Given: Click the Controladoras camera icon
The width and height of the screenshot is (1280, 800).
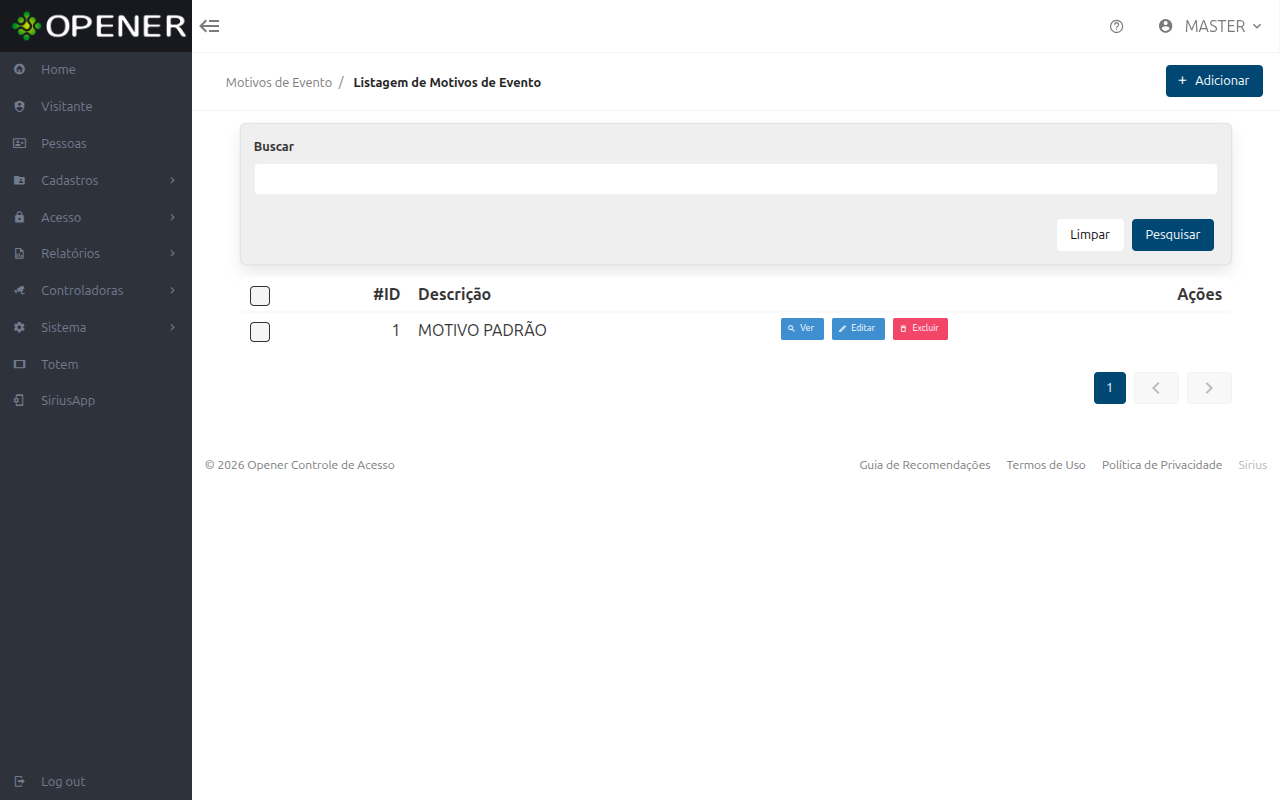Looking at the screenshot, I should 19,290.
